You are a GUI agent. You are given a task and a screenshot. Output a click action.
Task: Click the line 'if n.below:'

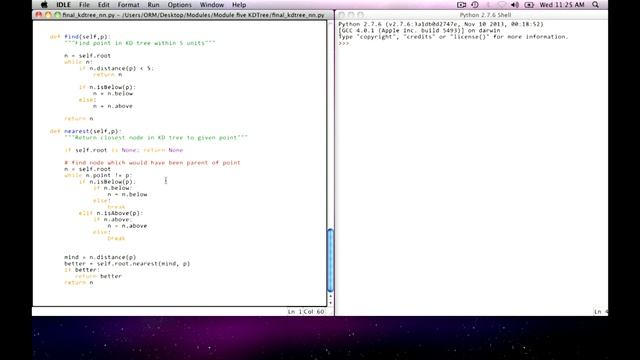click(113, 188)
